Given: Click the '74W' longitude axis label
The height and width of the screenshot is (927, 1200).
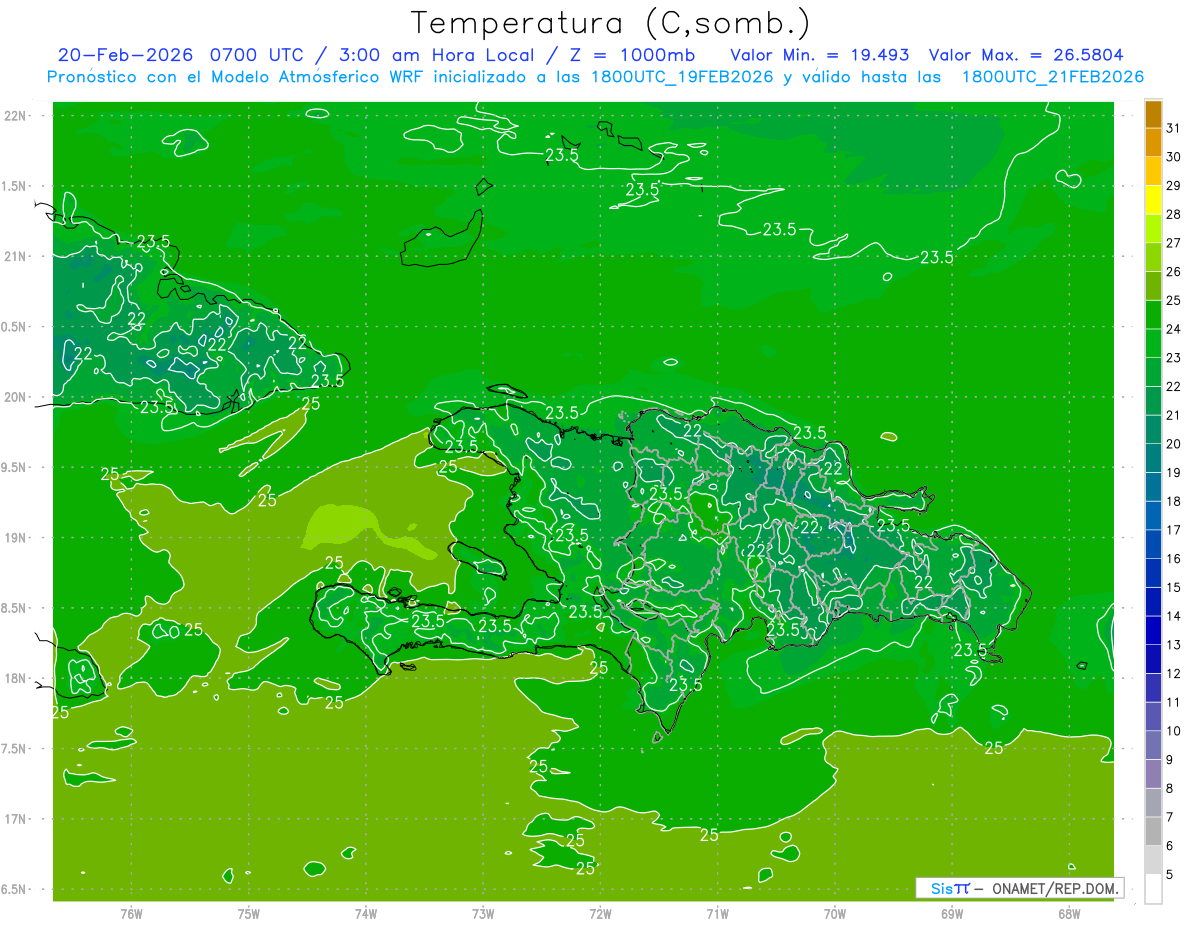Looking at the screenshot, I should (366, 914).
